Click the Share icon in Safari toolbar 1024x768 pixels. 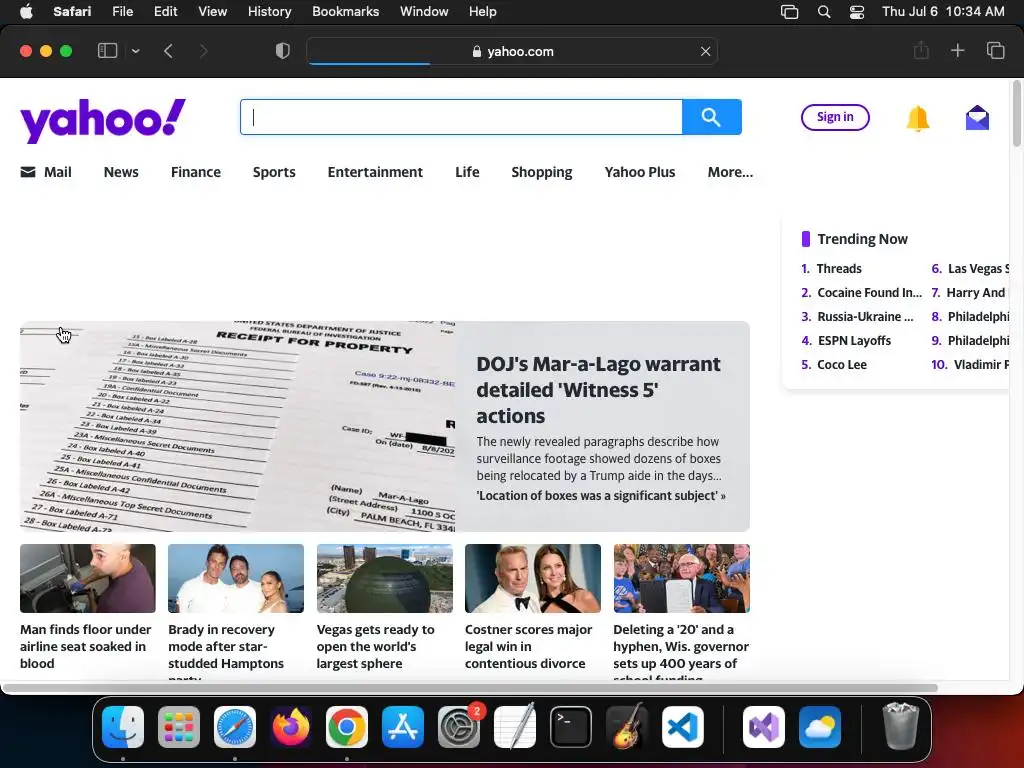(921, 50)
